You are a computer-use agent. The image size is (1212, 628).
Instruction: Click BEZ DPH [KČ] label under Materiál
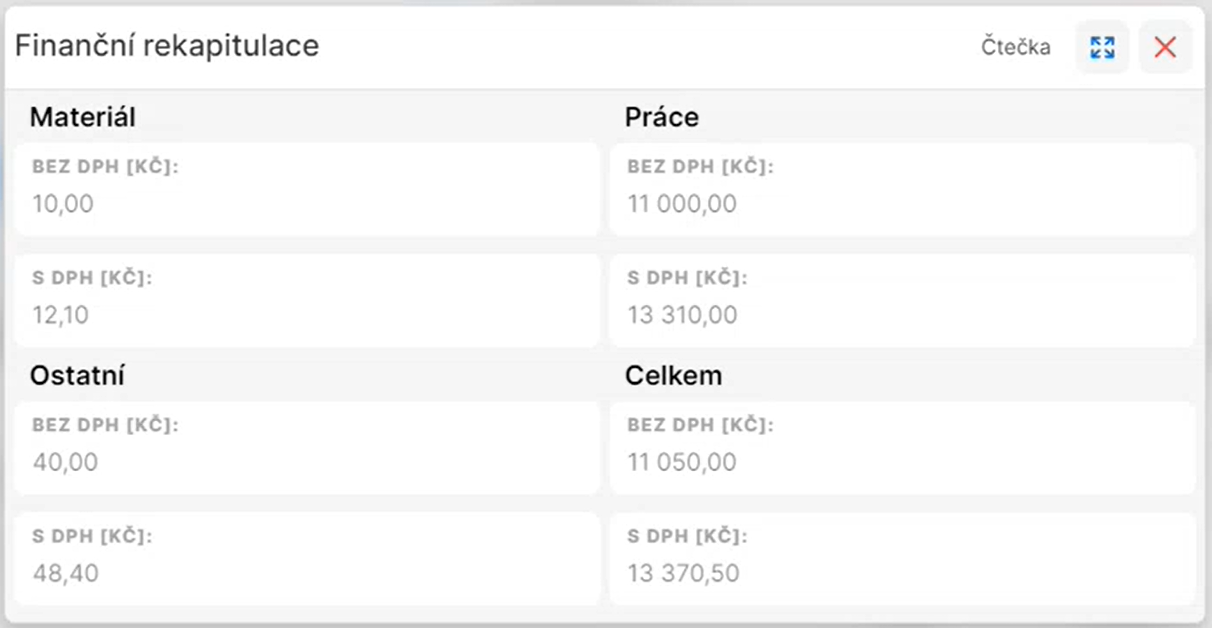click(105, 167)
